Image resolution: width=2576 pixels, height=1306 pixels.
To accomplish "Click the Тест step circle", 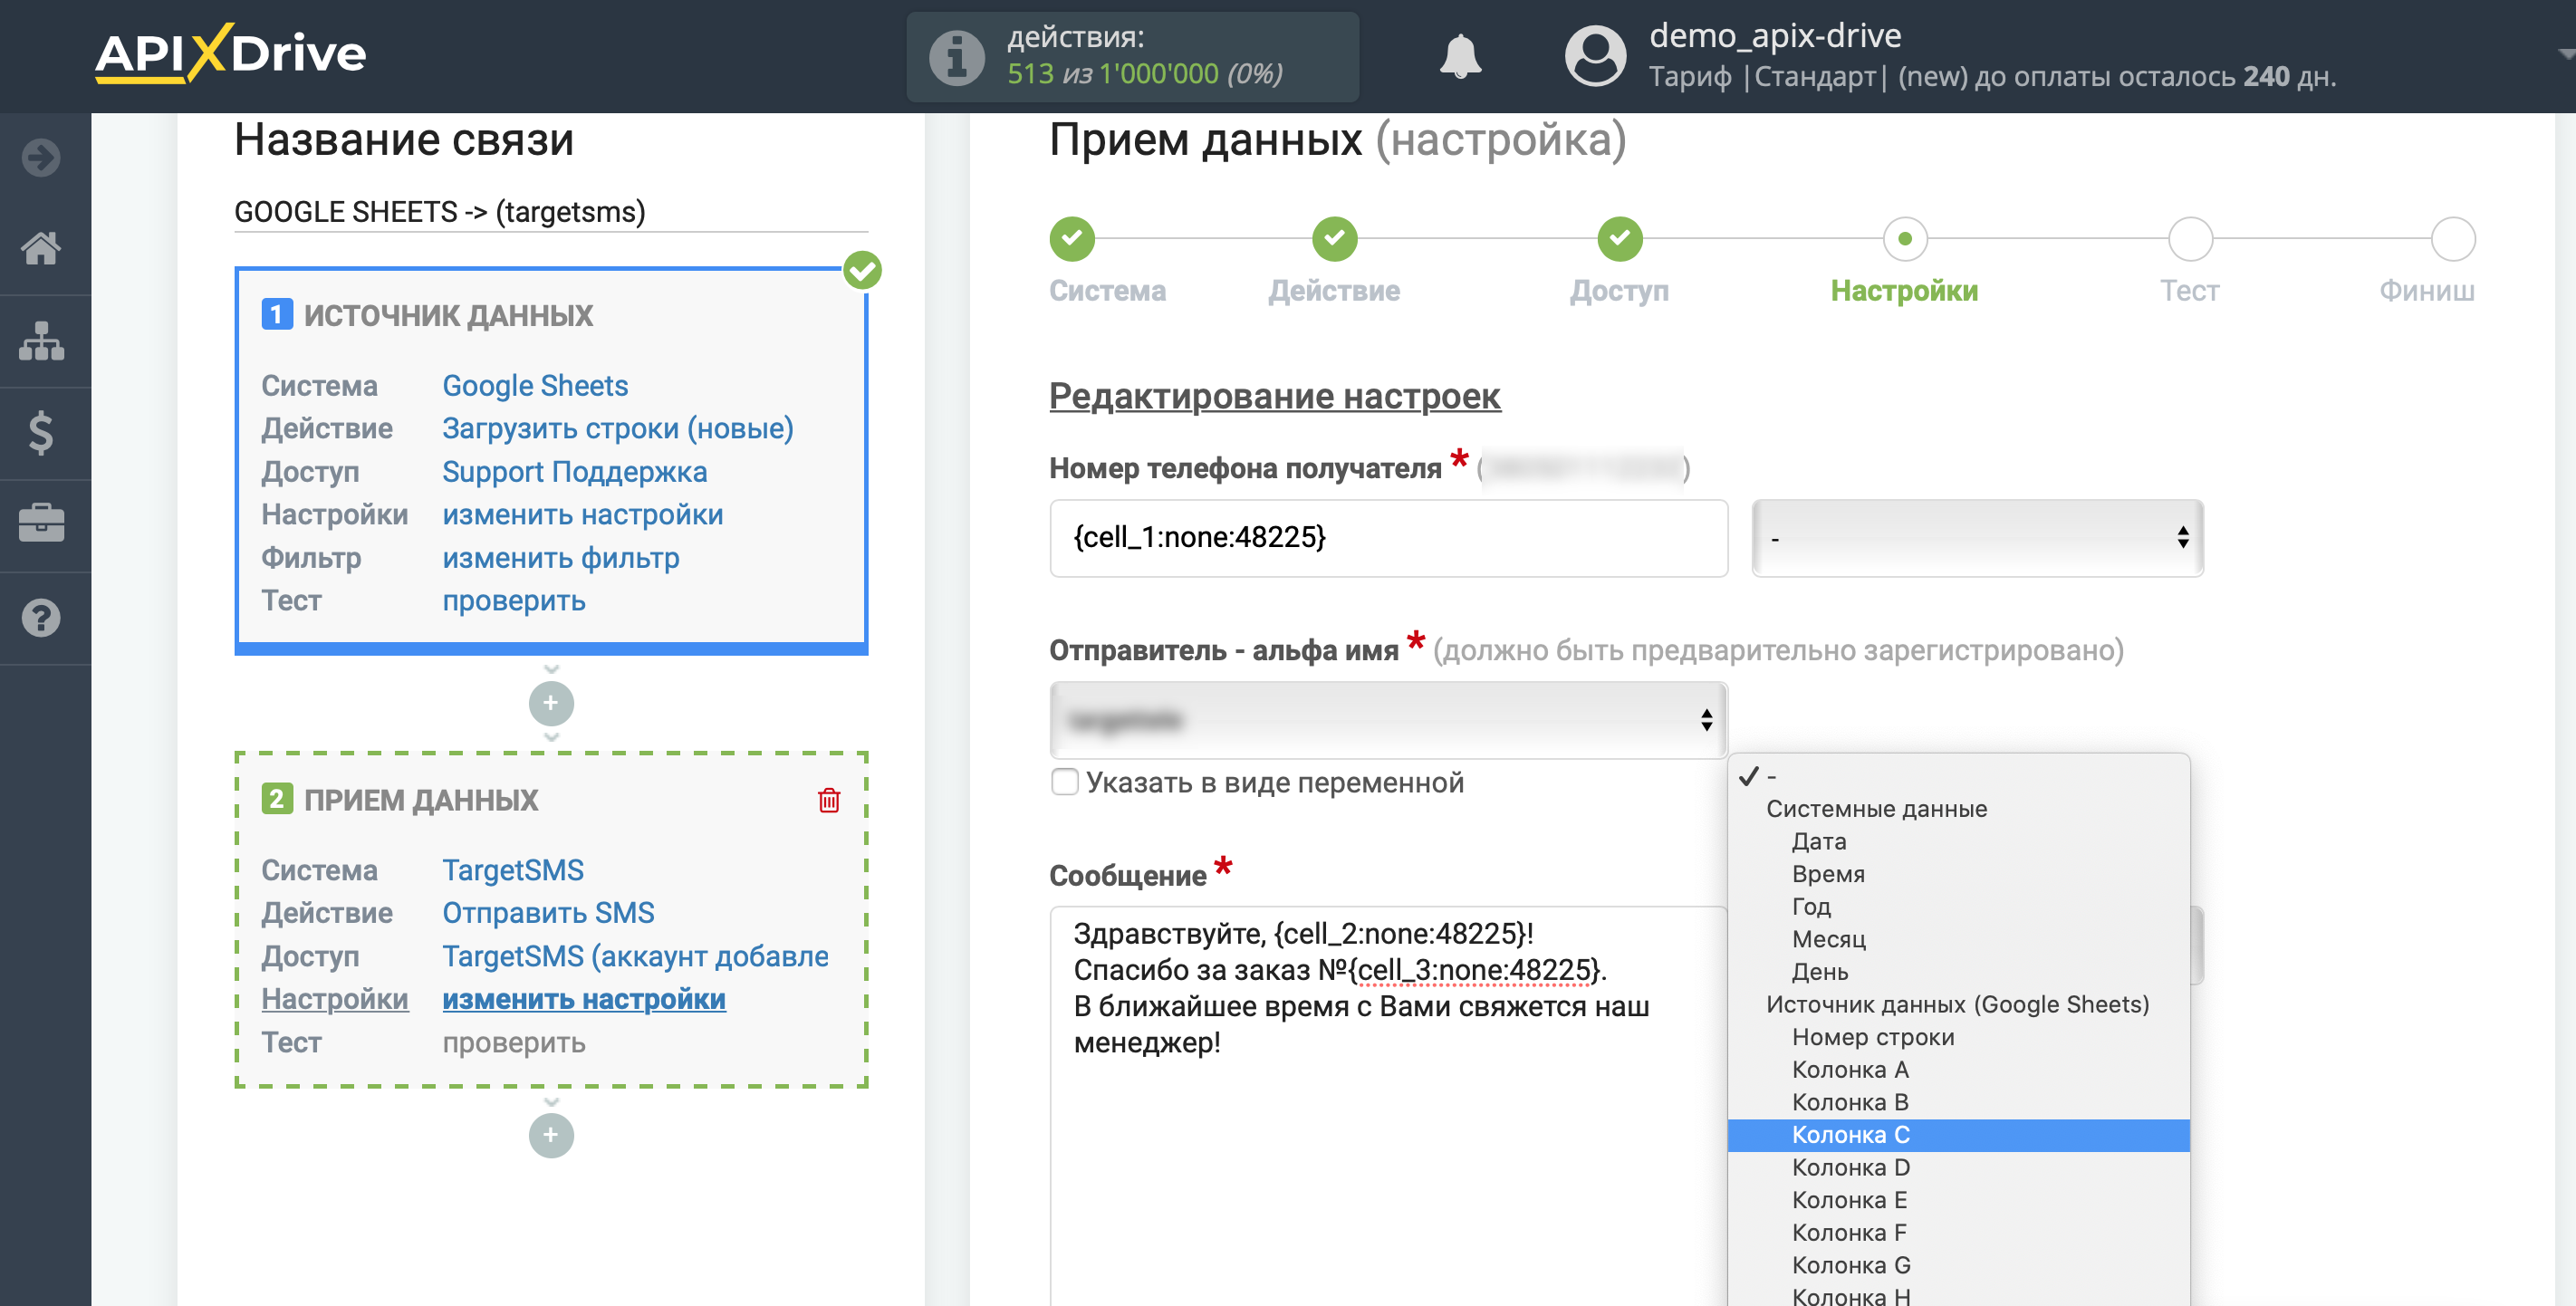I will point(2190,238).
